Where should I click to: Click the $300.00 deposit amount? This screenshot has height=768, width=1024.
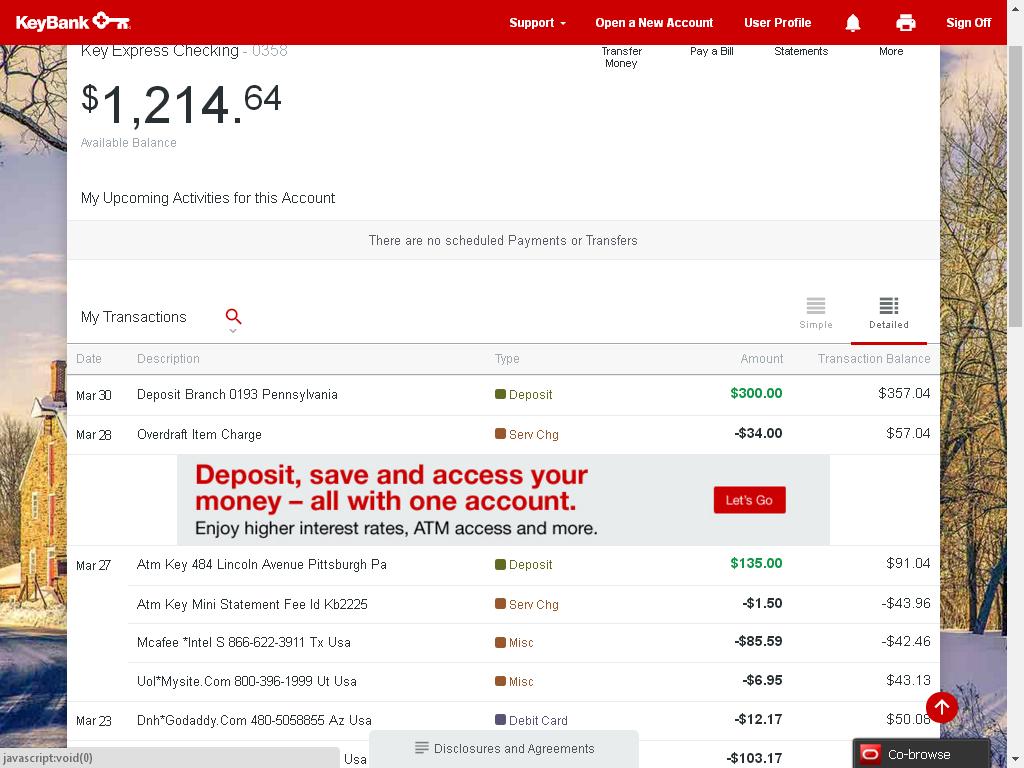click(756, 393)
